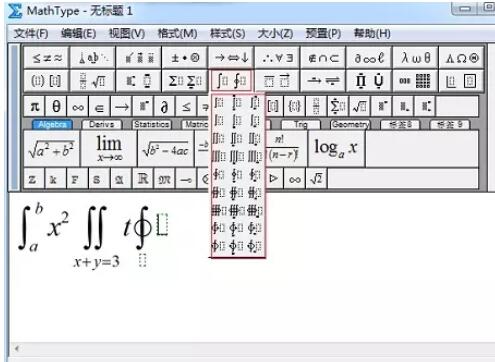Open the miscellaneous symbols palette (∂∞ℓ)
The width and height of the screenshot is (495, 362).
(x=369, y=58)
